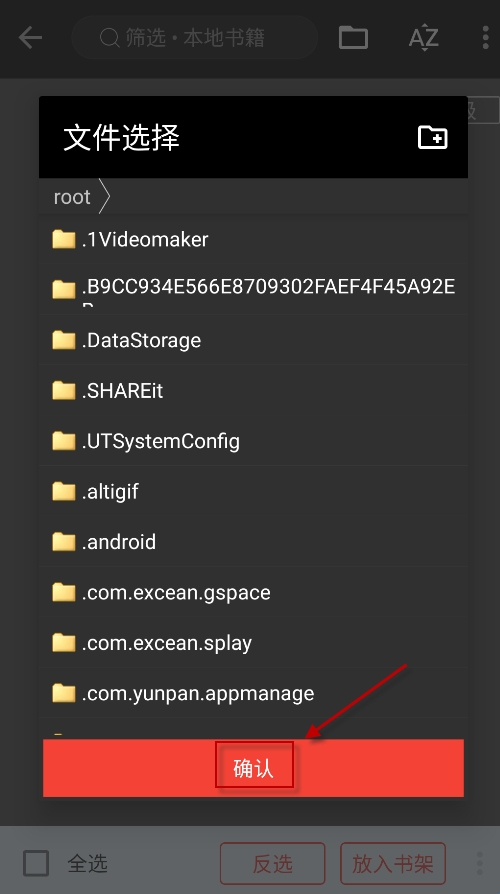Open the .DataStorage folder
500x894 pixels.
pos(253,340)
